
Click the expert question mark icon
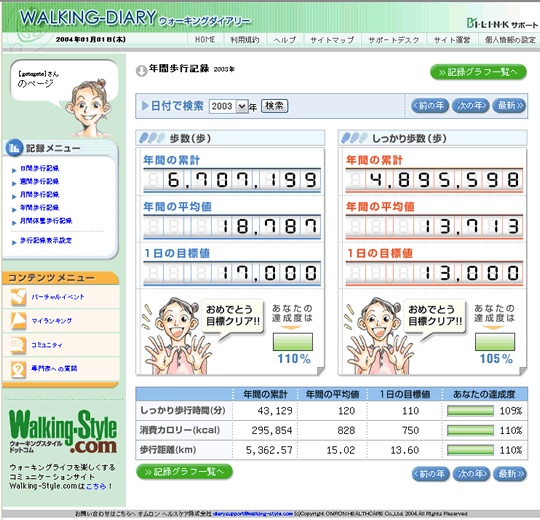point(18,369)
